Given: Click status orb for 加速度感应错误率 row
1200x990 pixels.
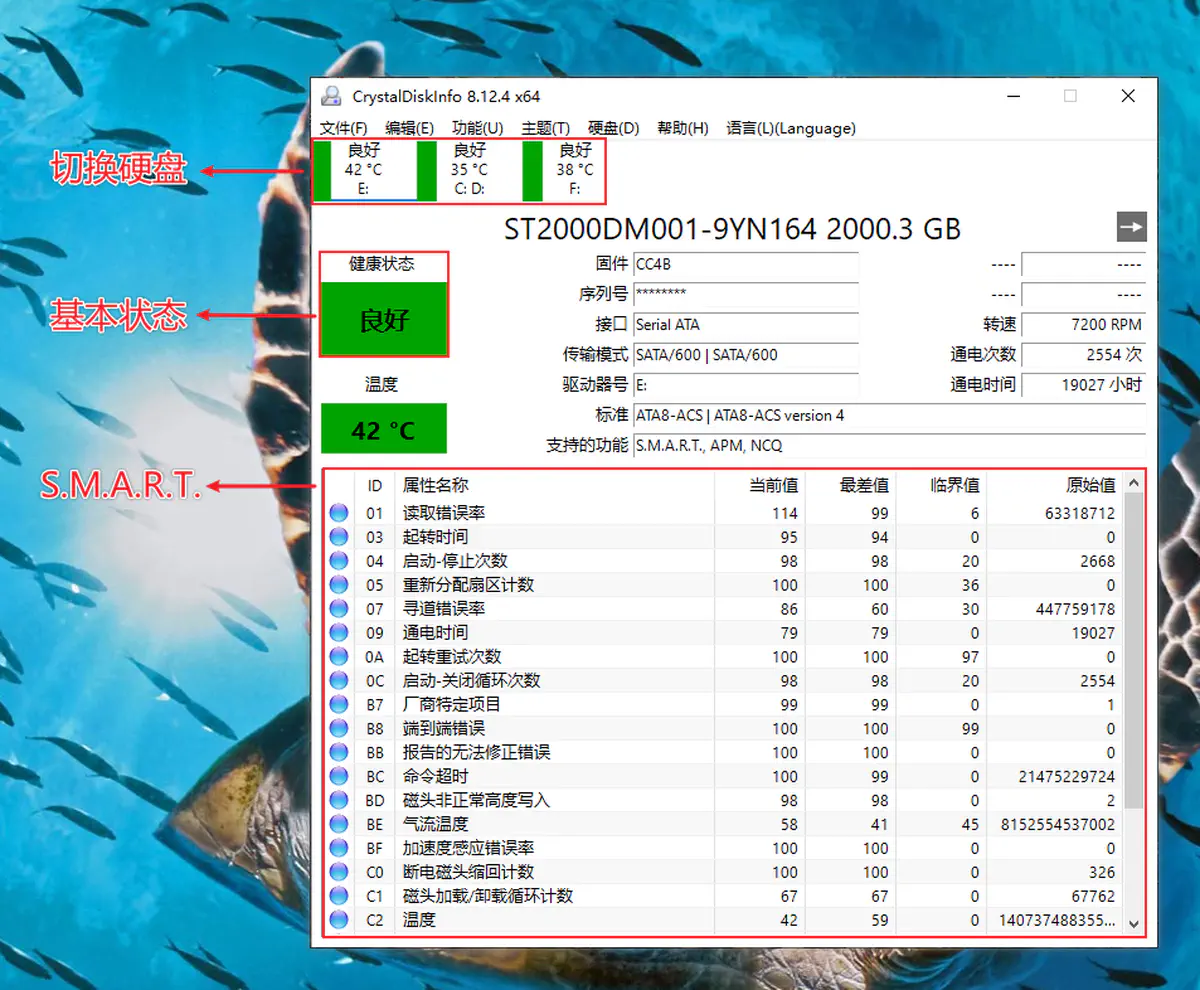Looking at the screenshot, I should (x=339, y=848).
